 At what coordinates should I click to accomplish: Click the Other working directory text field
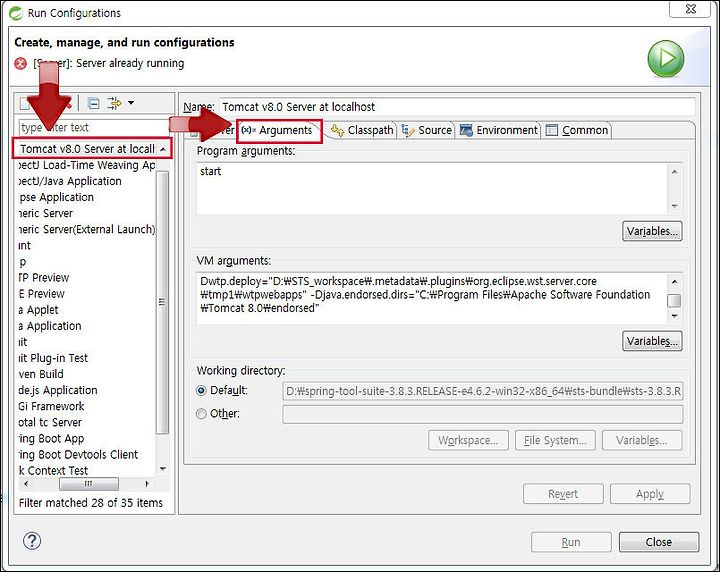click(483, 414)
